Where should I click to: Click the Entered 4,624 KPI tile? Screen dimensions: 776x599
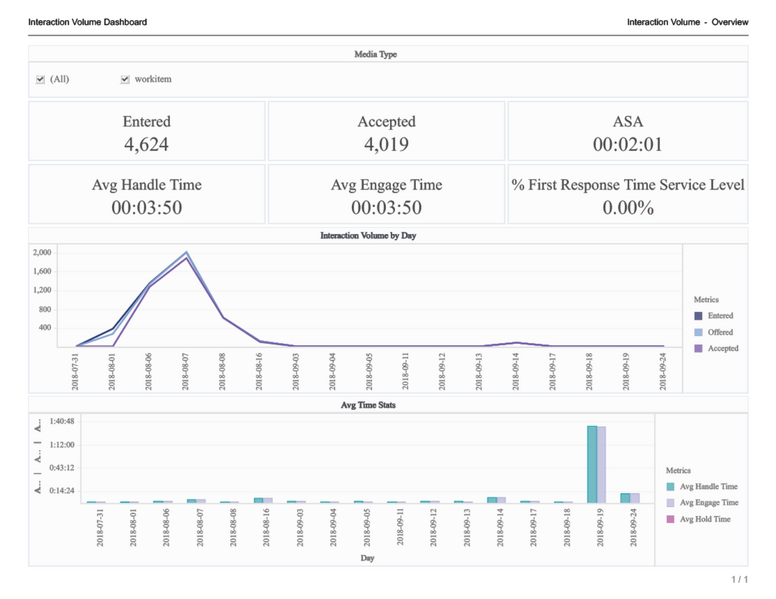pos(147,132)
